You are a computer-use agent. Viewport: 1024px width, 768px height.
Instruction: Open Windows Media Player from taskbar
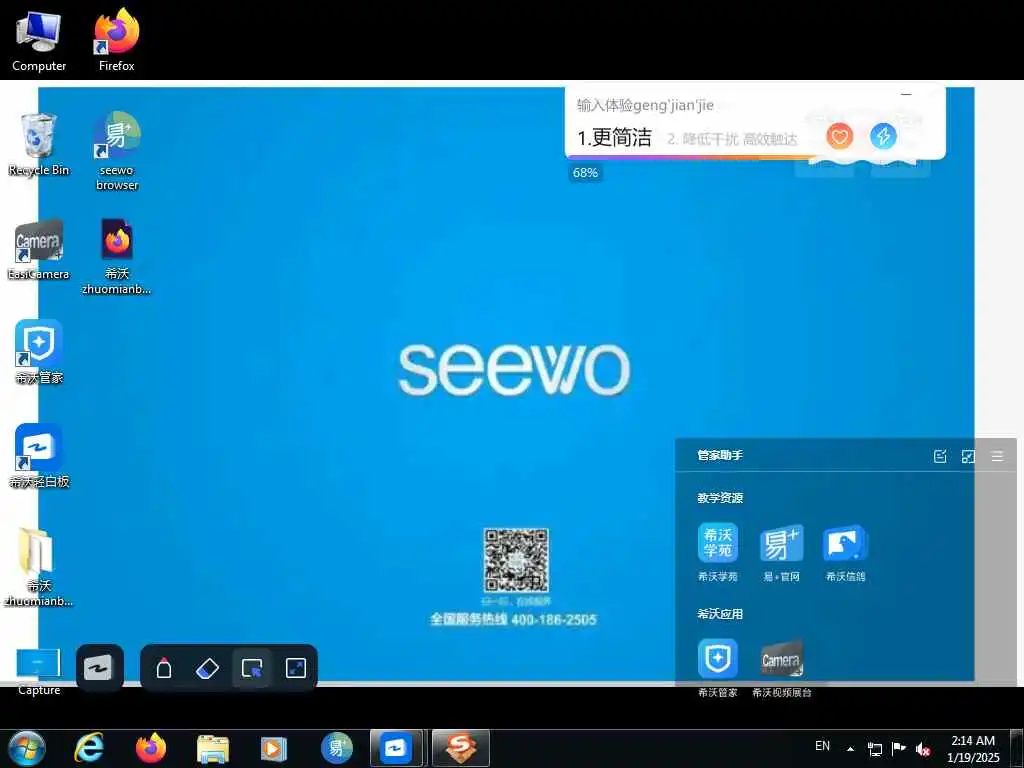coord(274,748)
